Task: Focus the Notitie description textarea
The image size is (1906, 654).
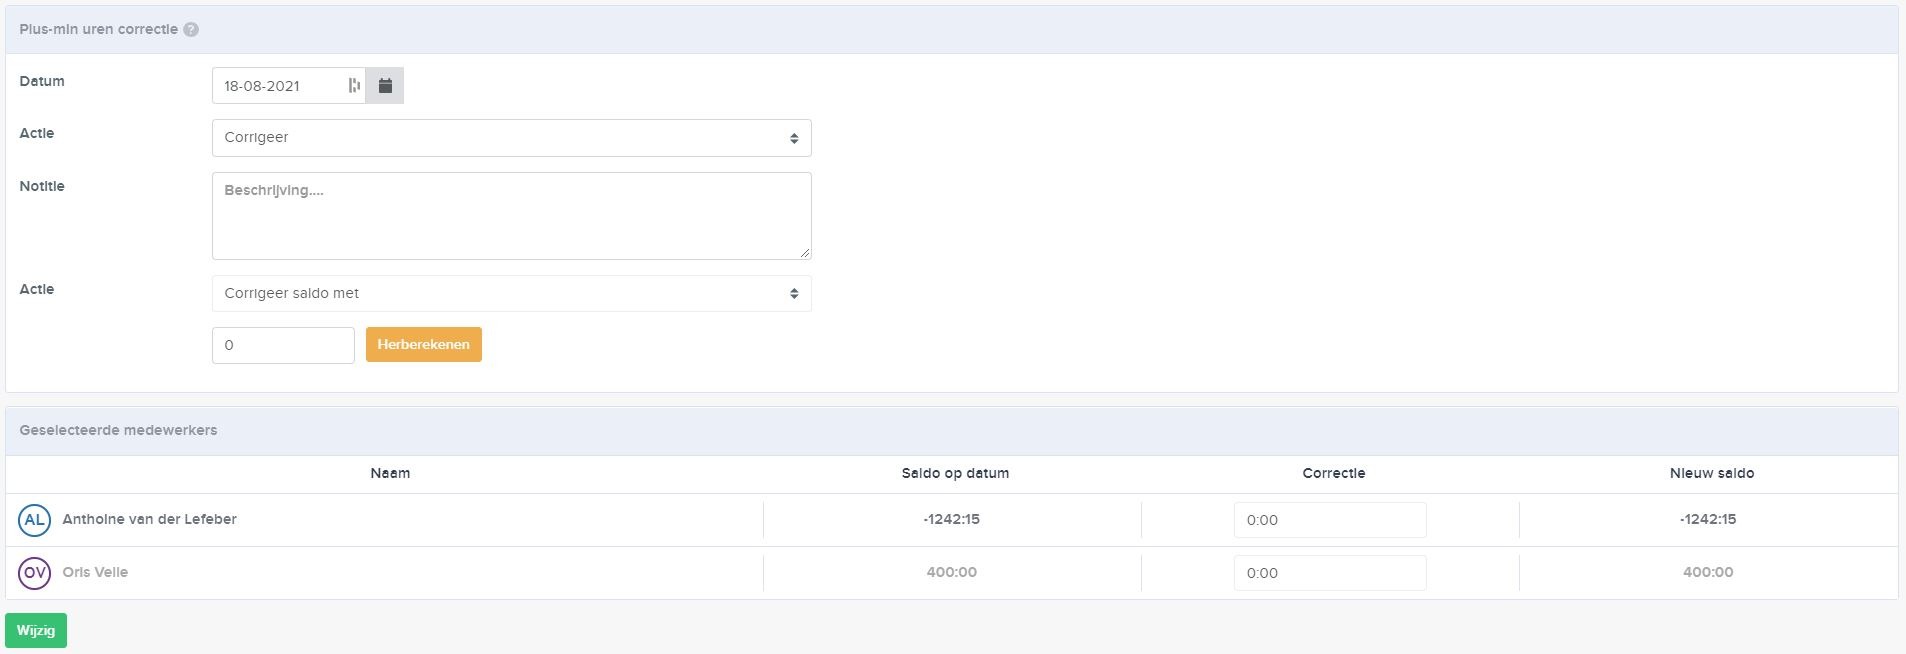Action: click(x=512, y=216)
